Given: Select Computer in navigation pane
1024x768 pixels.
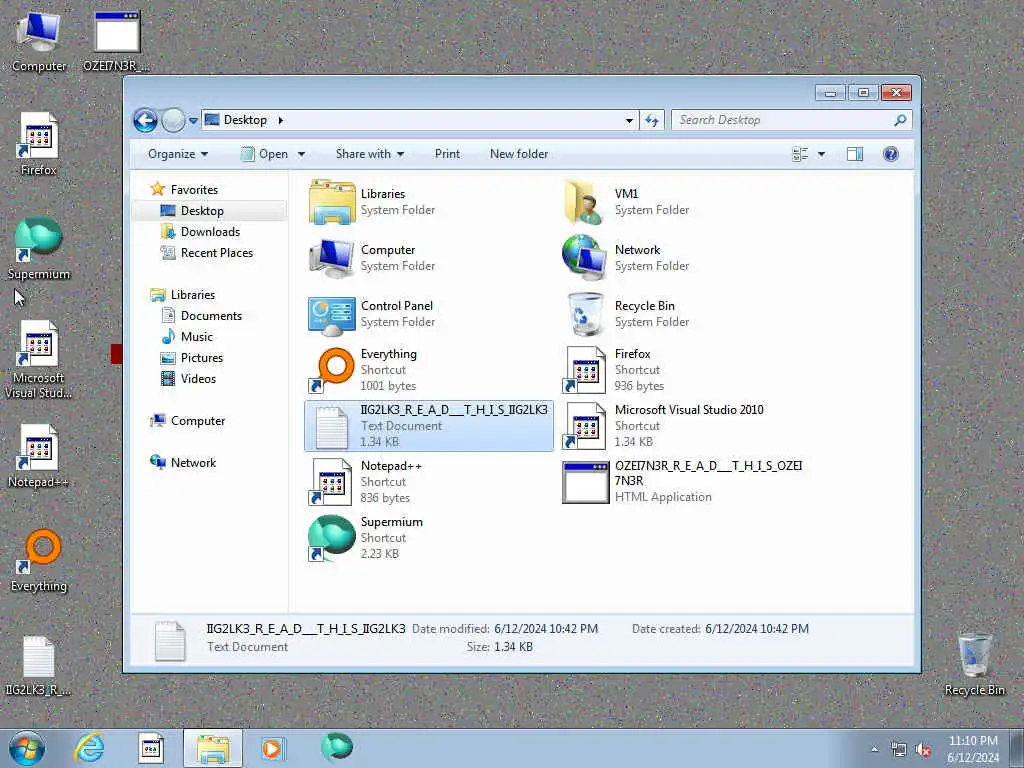Looking at the screenshot, I should point(198,421).
